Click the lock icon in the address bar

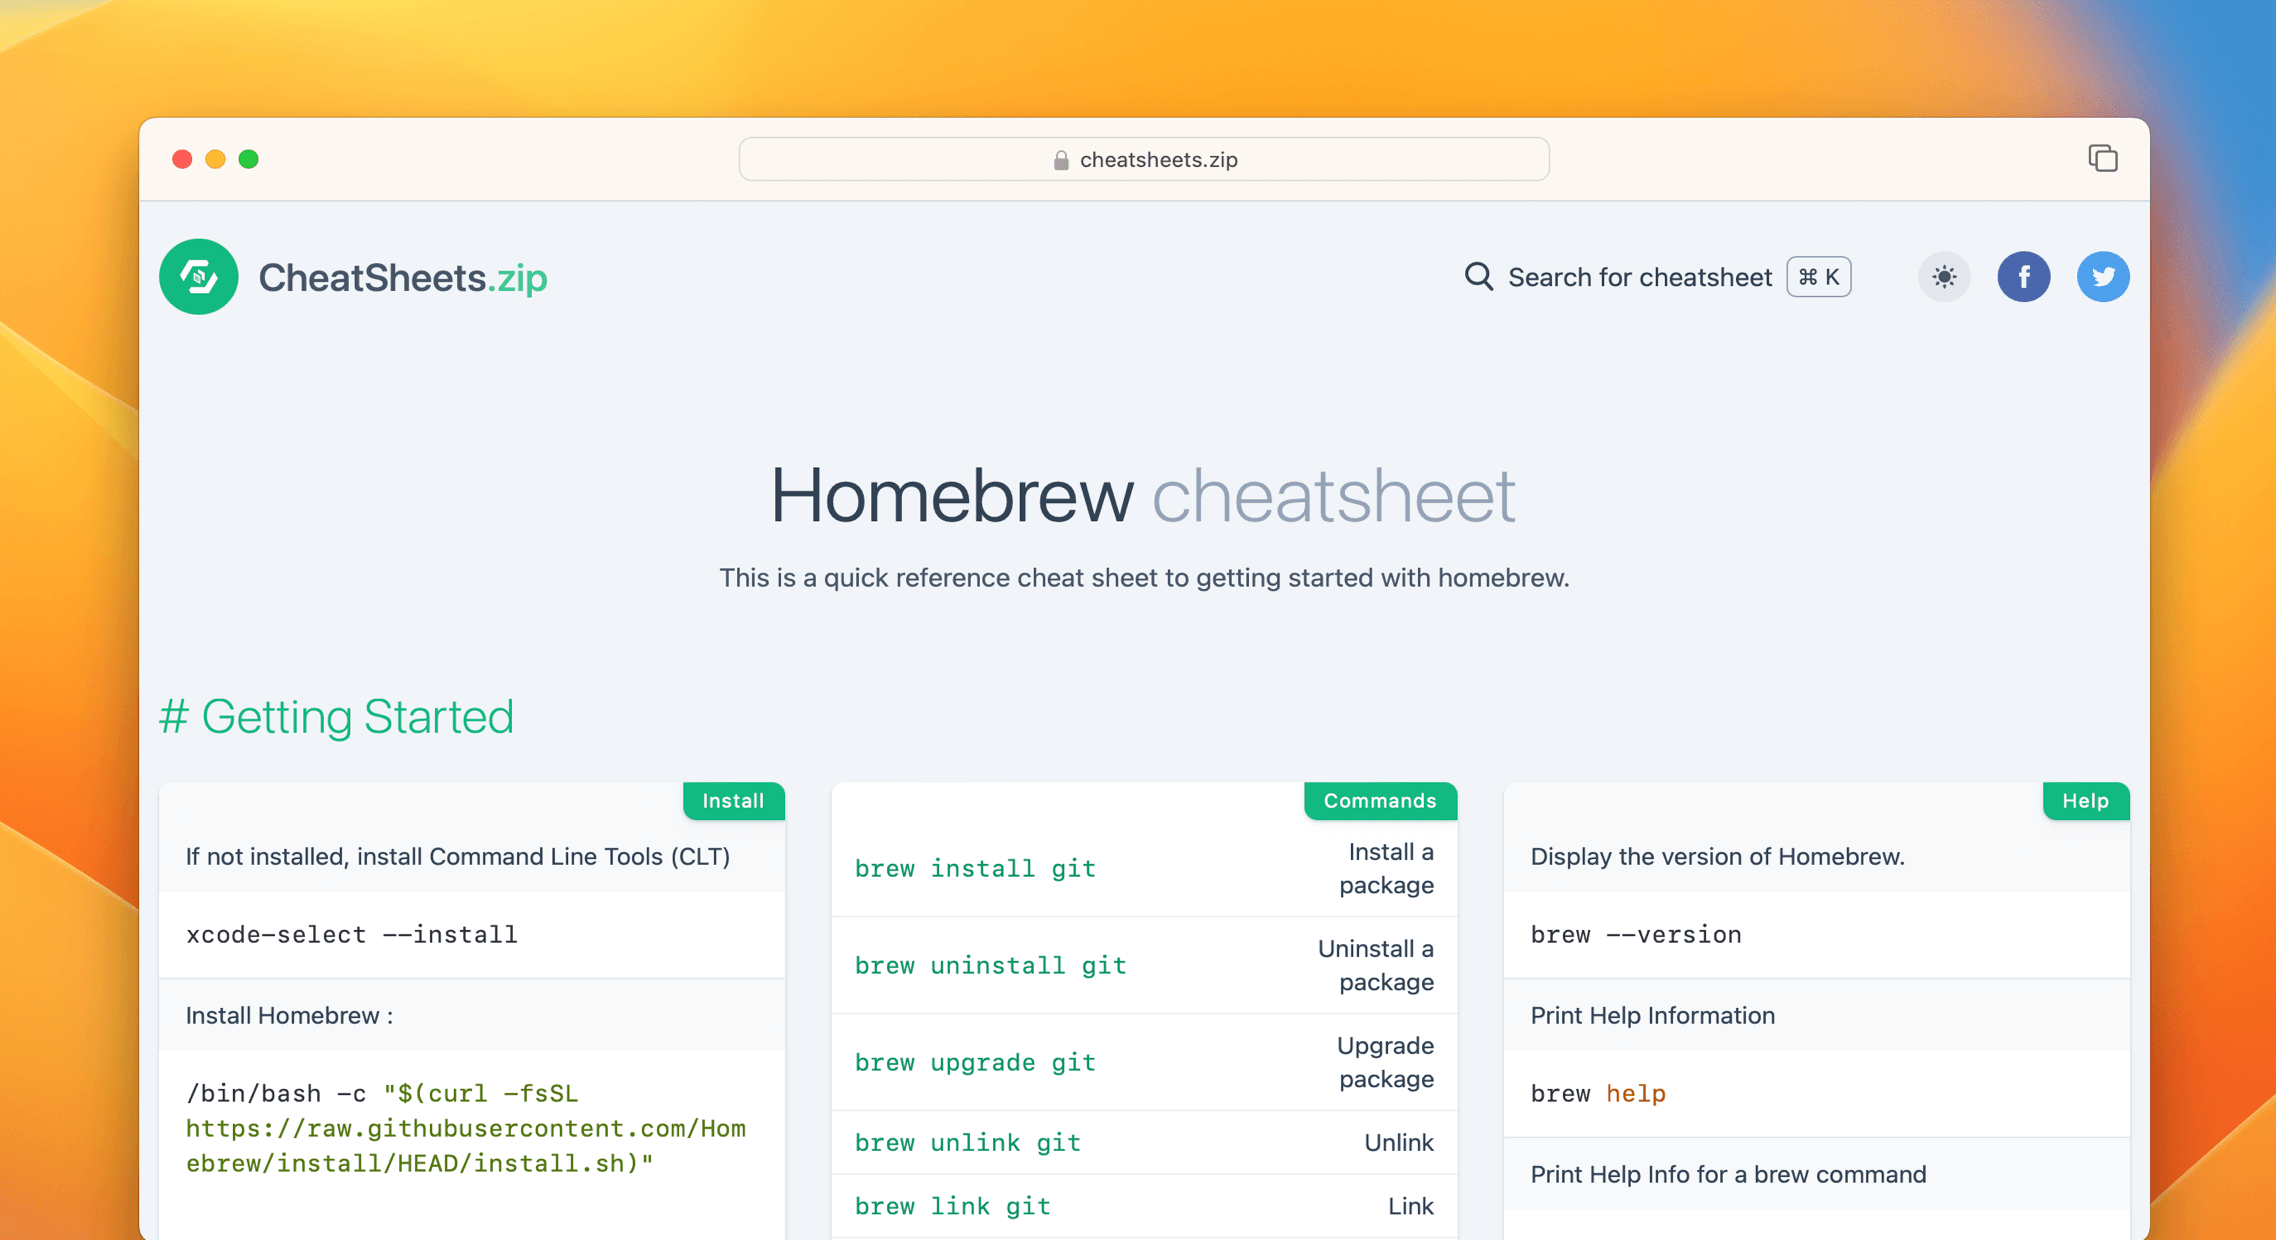pos(1060,159)
